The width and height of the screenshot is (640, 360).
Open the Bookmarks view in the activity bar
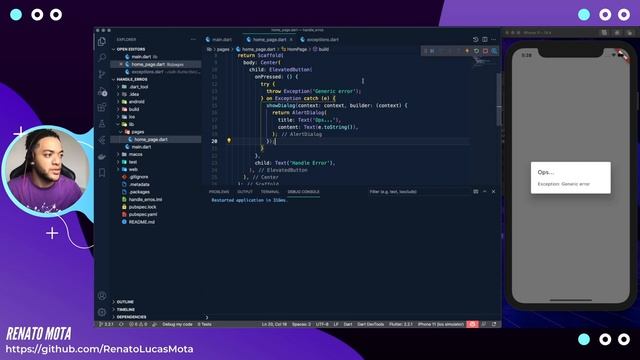tap(102, 173)
